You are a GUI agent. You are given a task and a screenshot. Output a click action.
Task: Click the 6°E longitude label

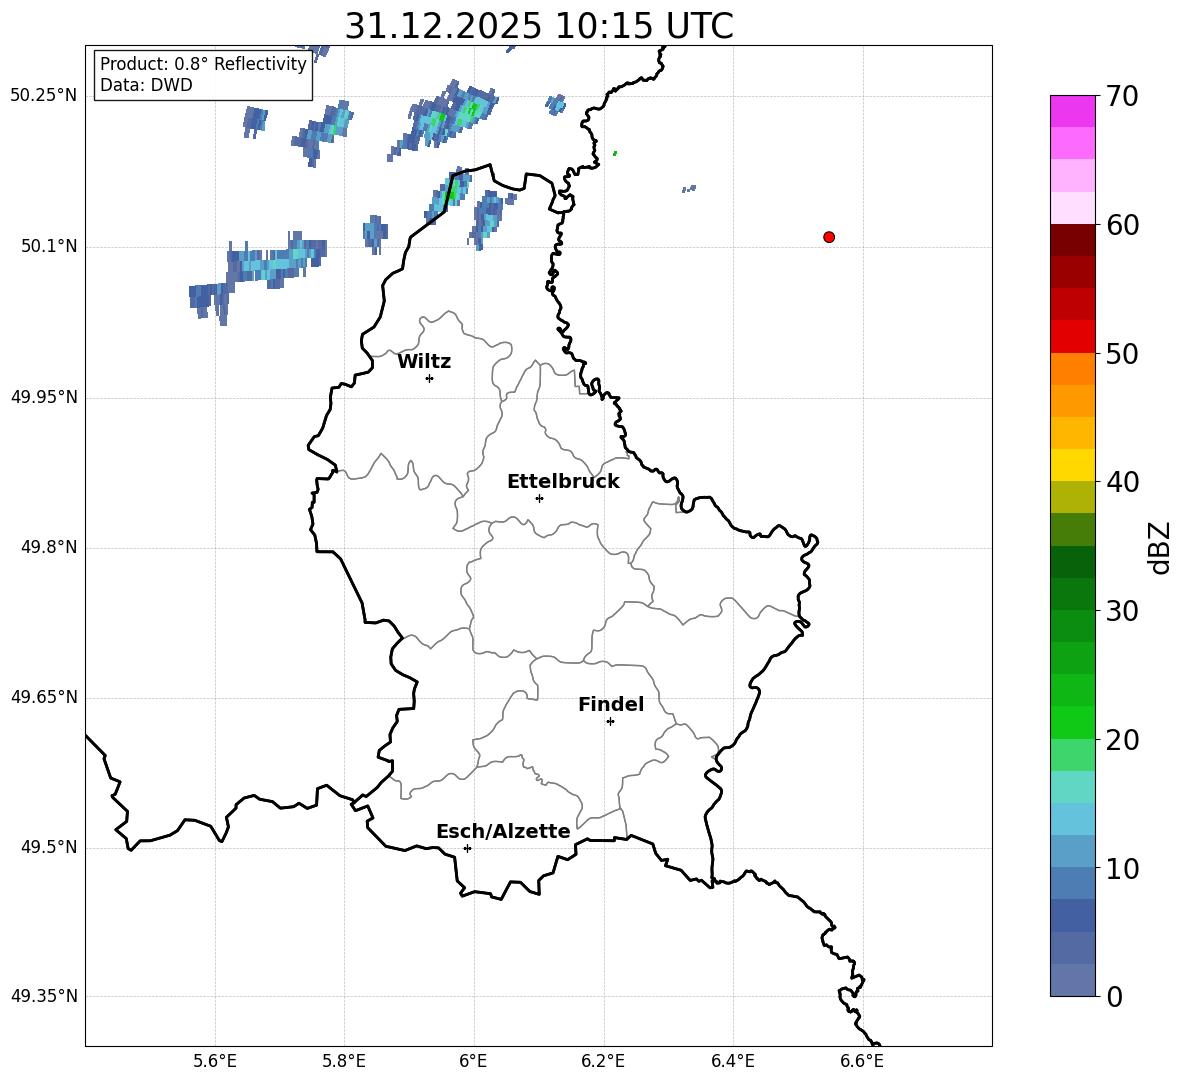click(473, 1061)
